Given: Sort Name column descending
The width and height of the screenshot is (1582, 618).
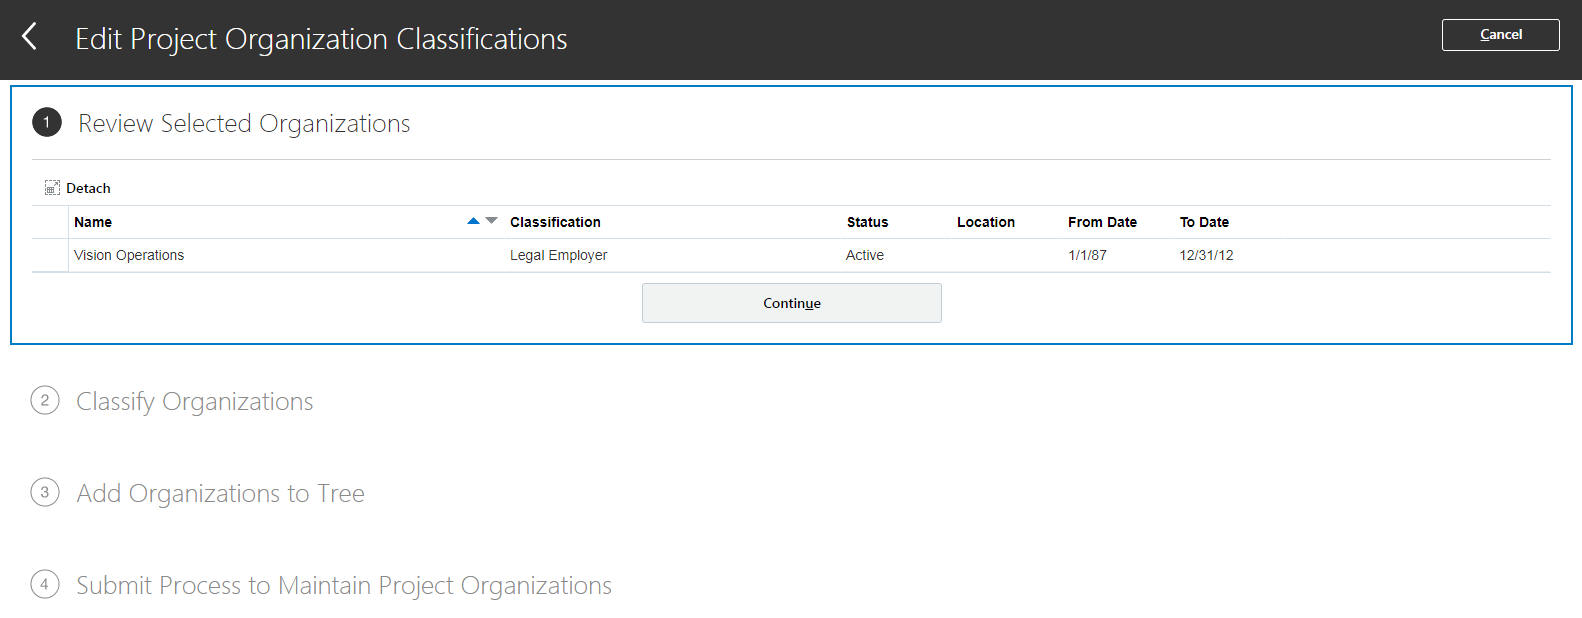Looking at the screenshot, I should [x=491, y=221].
